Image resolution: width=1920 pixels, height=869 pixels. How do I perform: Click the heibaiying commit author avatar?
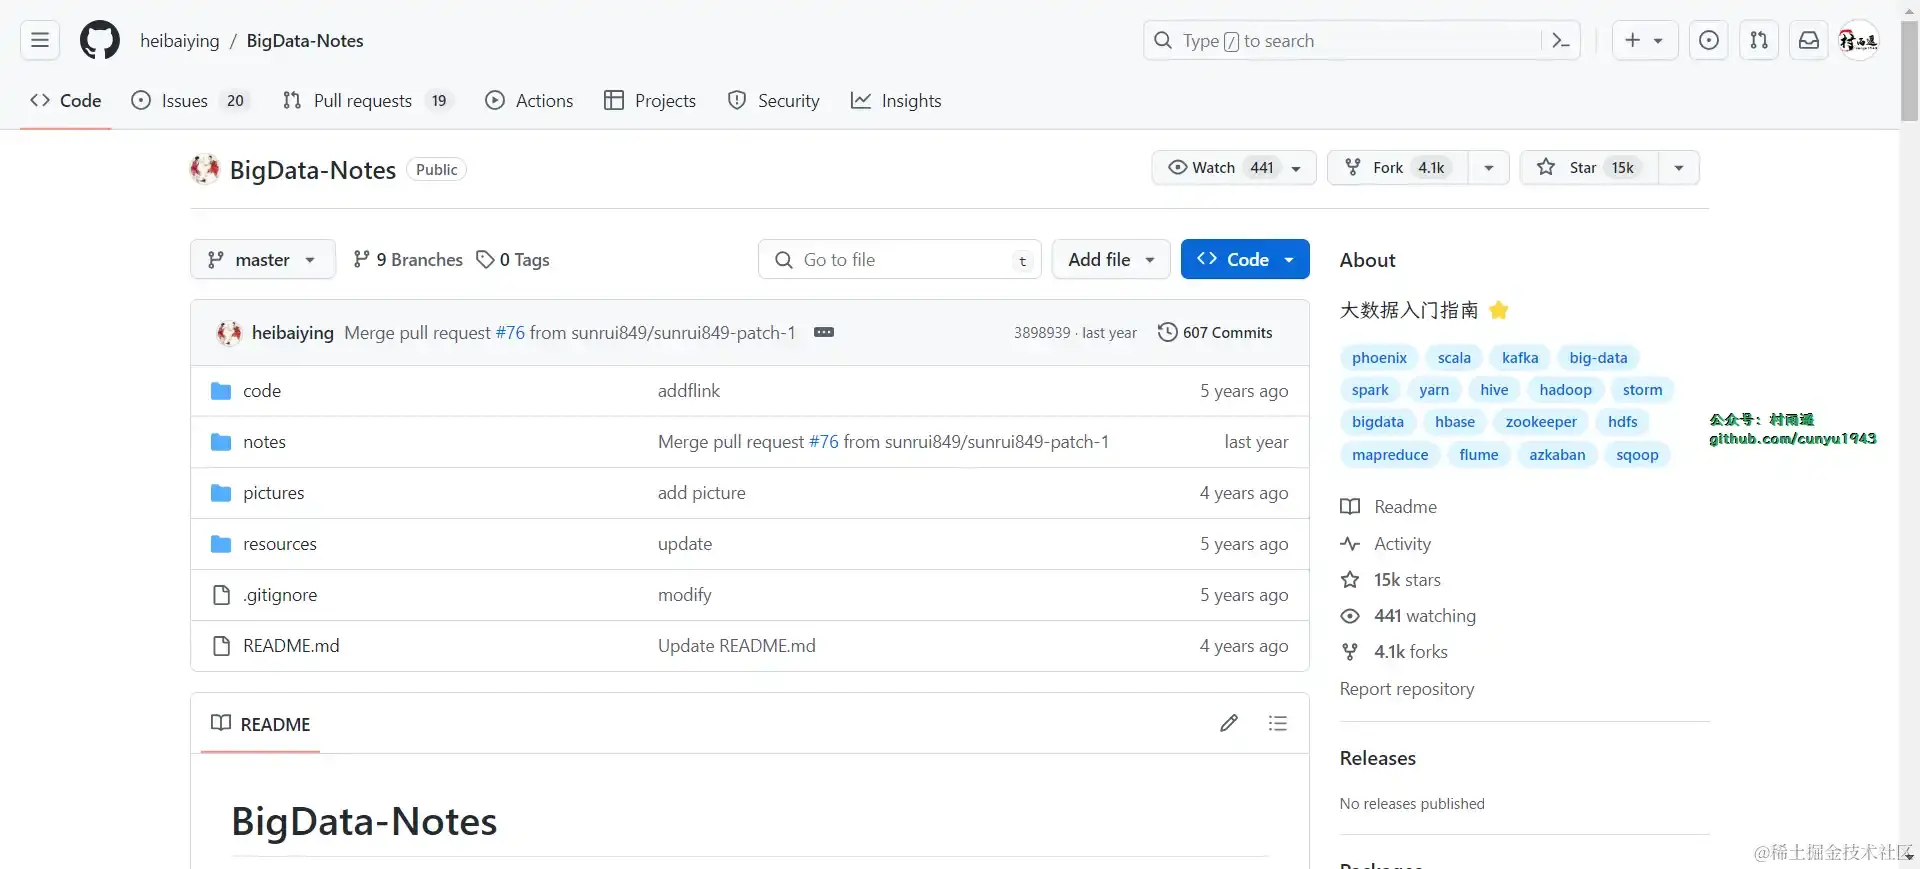229,333
